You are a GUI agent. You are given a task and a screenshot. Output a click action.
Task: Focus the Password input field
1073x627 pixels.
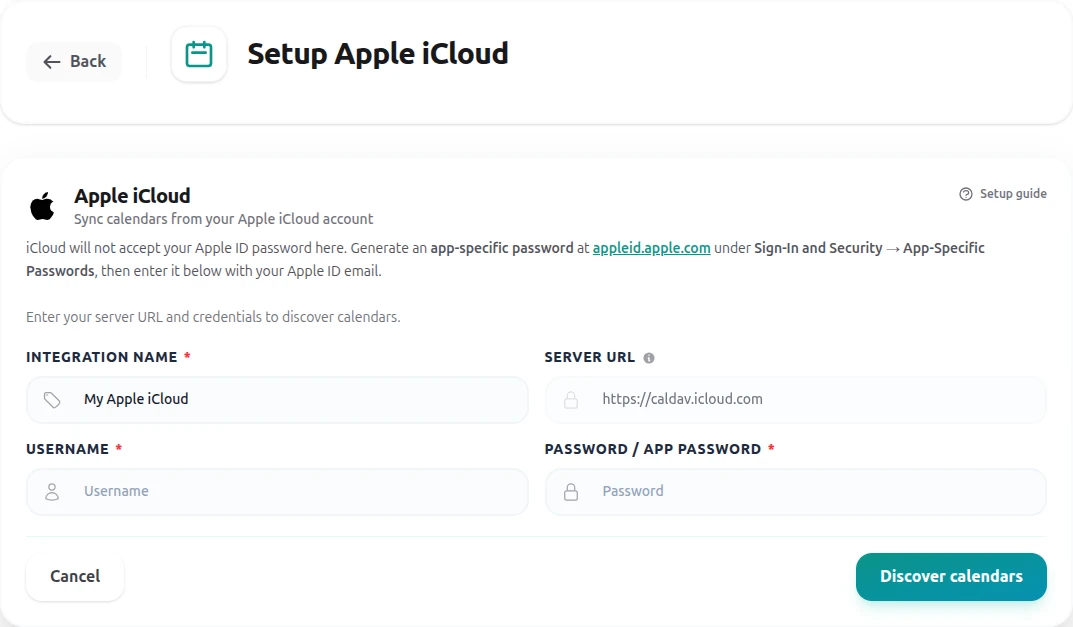(795, 491)
